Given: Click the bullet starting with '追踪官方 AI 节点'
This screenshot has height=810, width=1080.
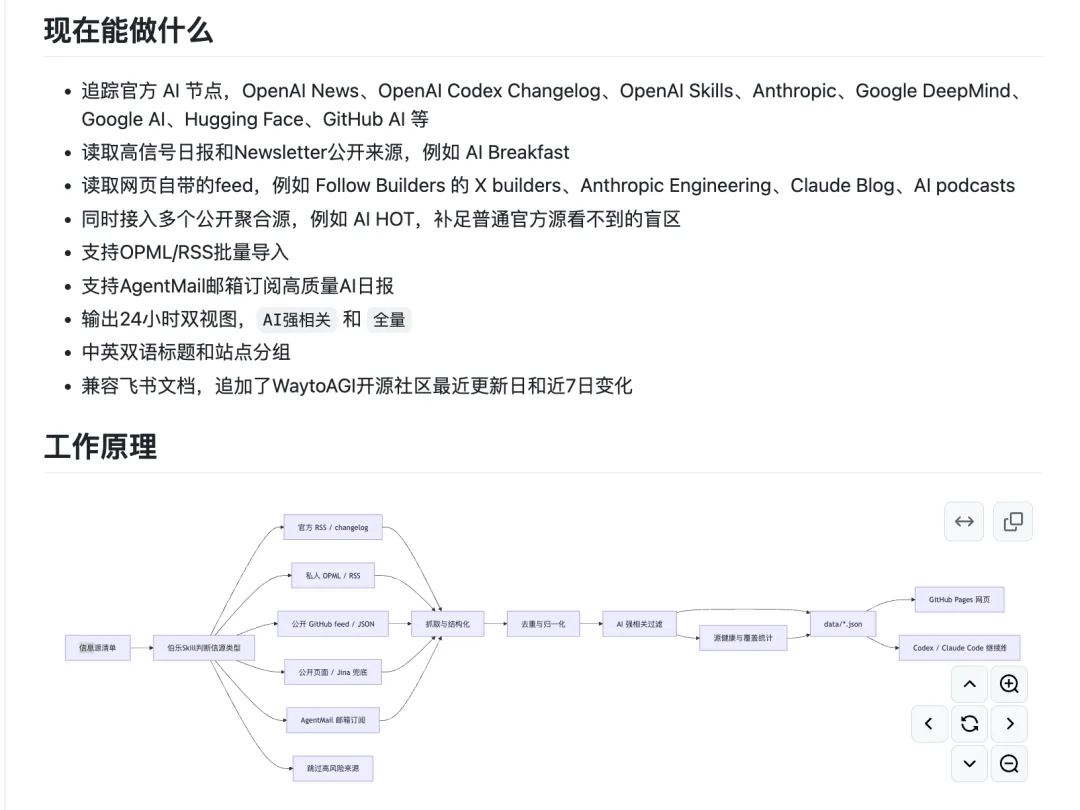Looking at the screenshot, I should click(x=555, y=105).
